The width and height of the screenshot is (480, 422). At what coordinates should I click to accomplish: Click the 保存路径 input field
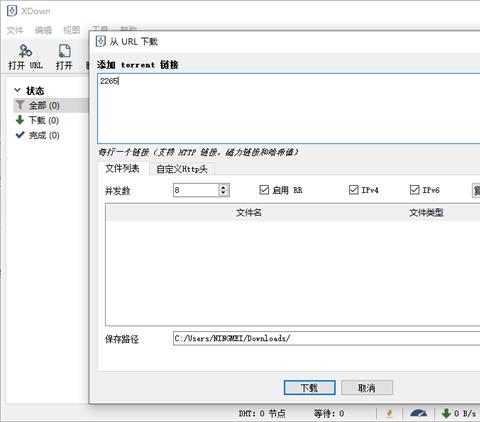click(327, 338)
